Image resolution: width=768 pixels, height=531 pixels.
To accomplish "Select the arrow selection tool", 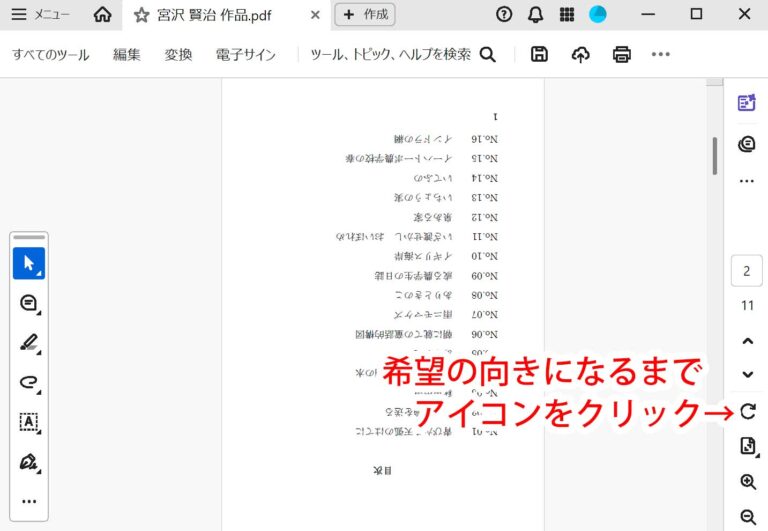I will tap(29, 264).
